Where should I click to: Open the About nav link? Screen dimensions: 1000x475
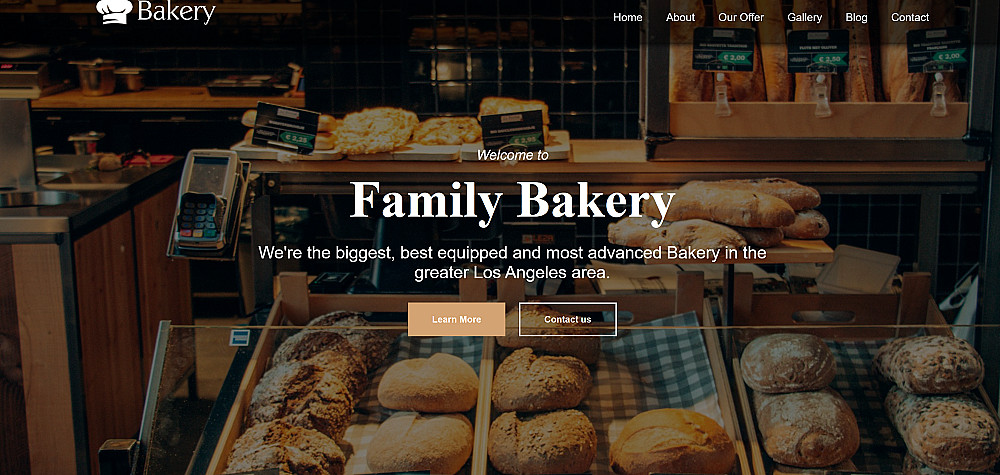pos(680,17)
